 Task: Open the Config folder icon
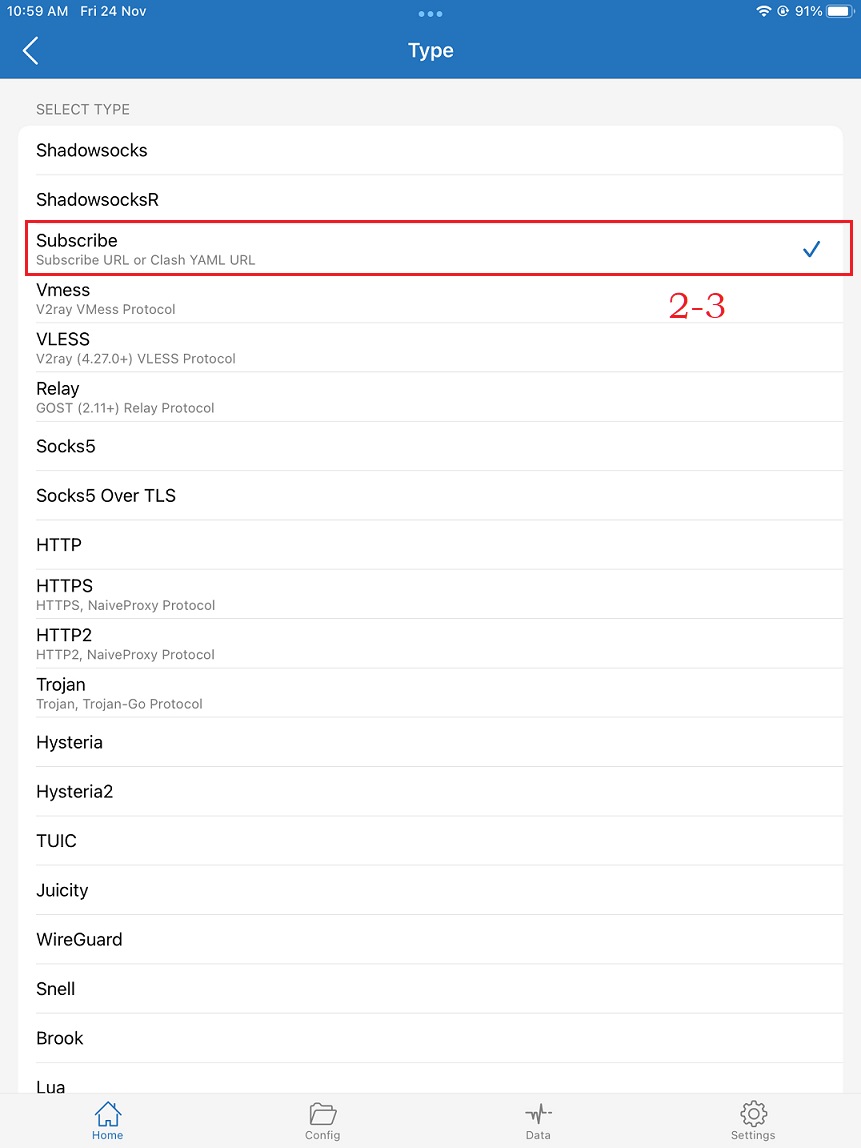322,1114
